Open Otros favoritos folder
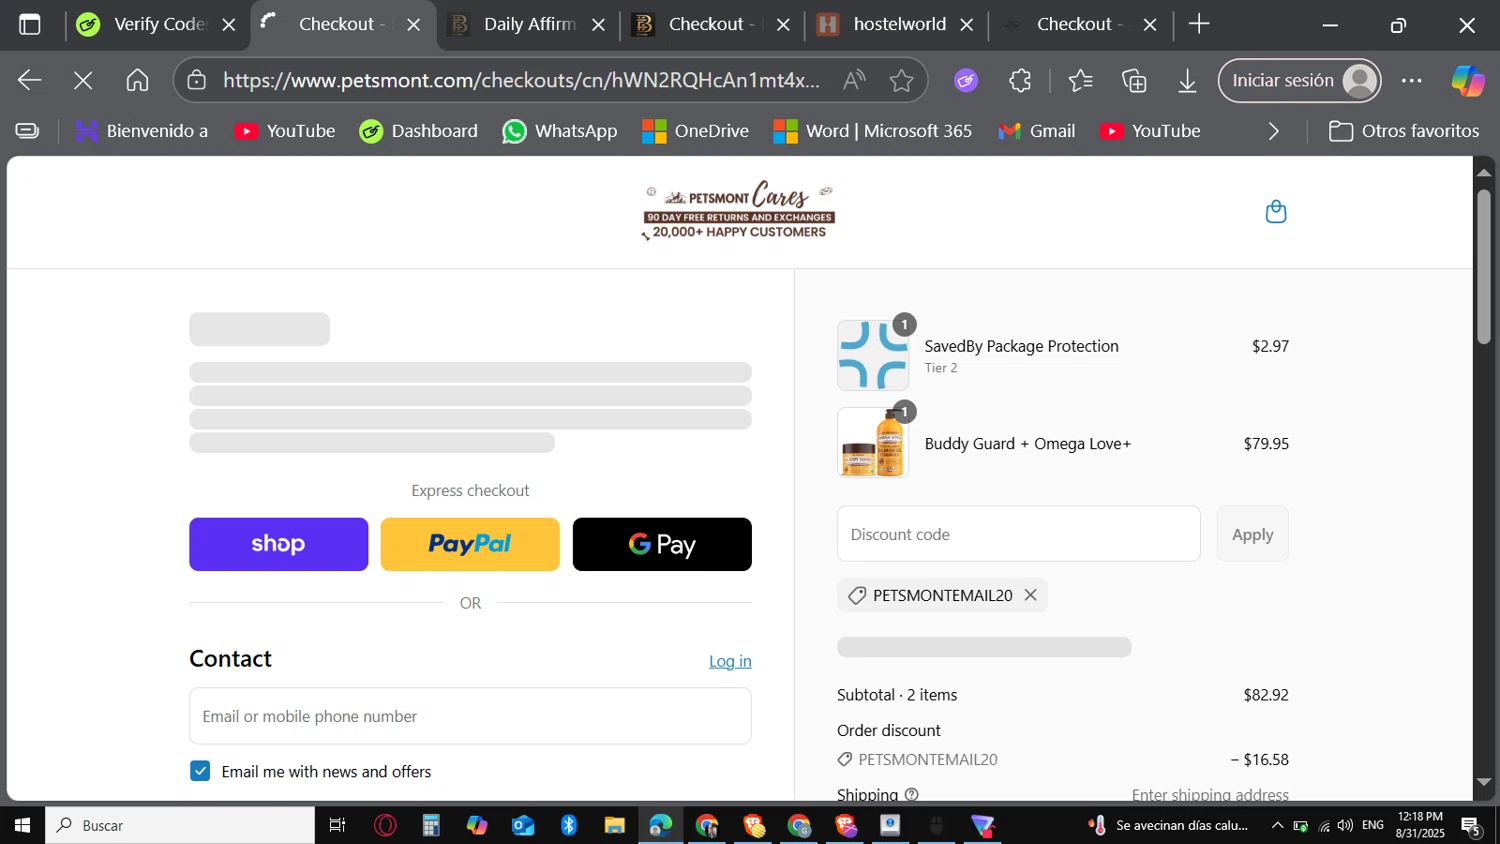Viewport: 1500px width, 844px height. [1404, 131]
